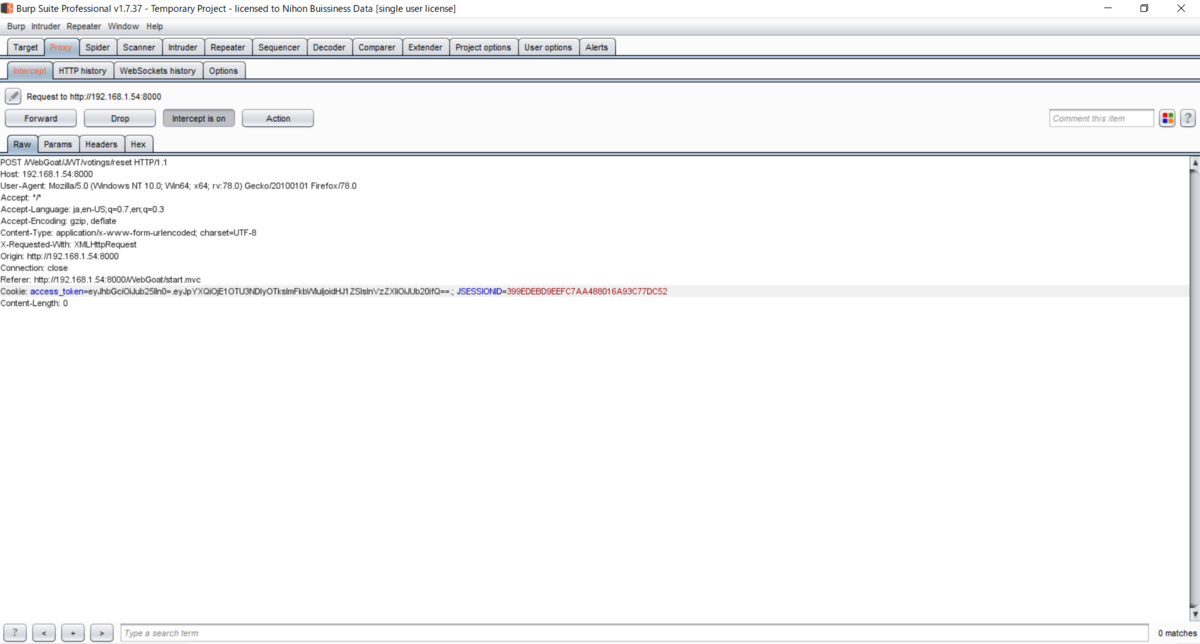Open the Burp menu

click(x=16, y=26)
